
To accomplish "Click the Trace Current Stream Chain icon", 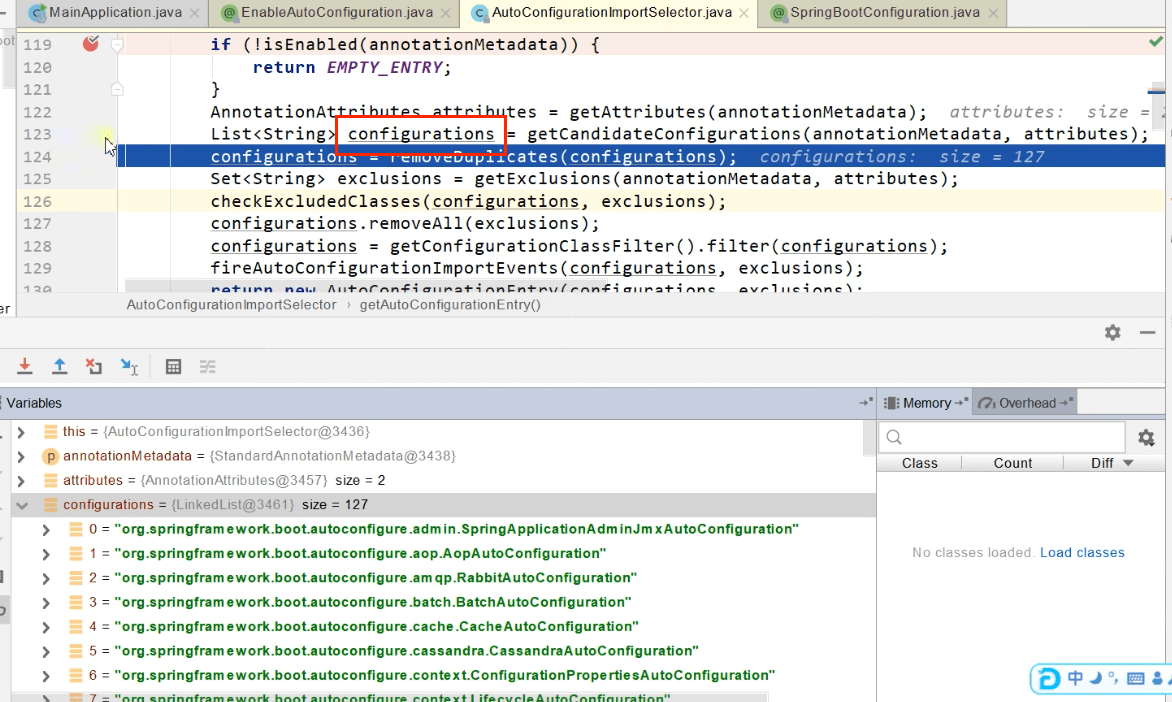I will click(x=208, y=367).
